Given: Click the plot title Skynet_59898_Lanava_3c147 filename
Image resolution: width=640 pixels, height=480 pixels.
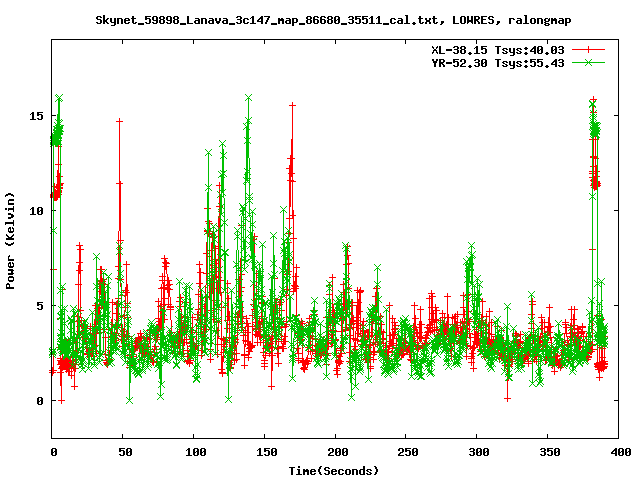Looking at the screenshot, I should click(333, 20).
